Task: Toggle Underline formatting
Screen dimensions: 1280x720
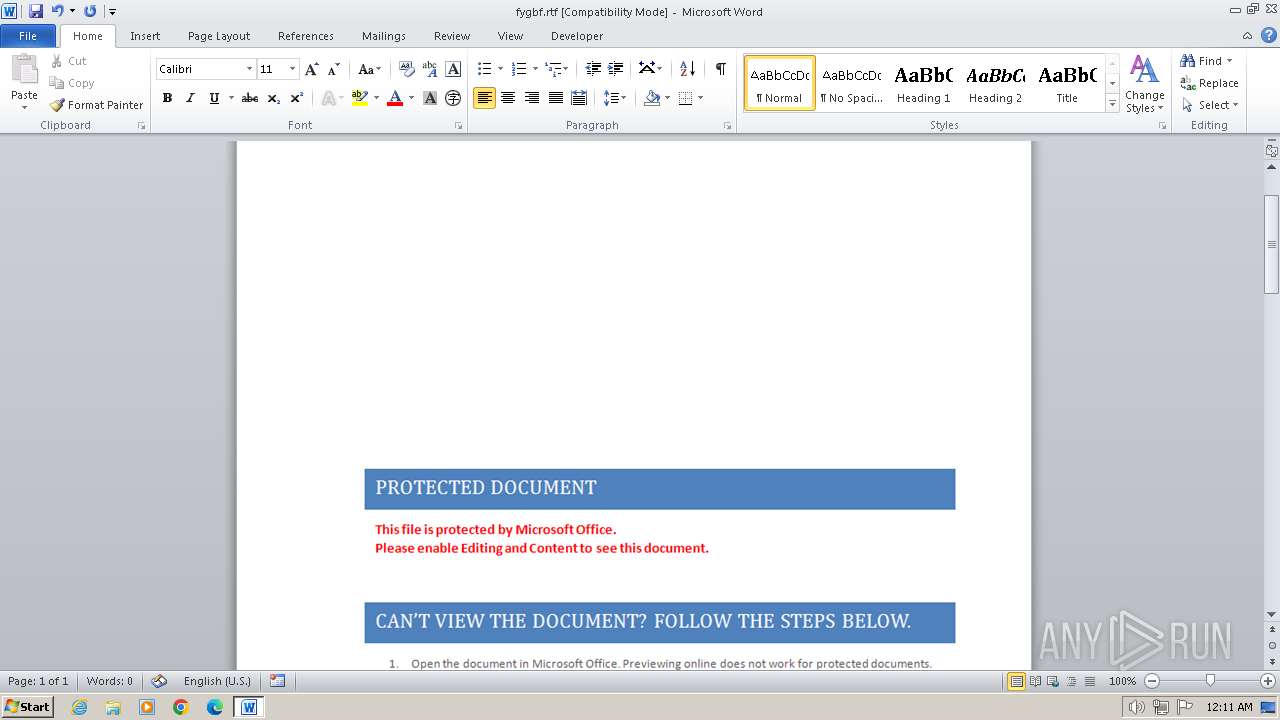Action: 214,98
